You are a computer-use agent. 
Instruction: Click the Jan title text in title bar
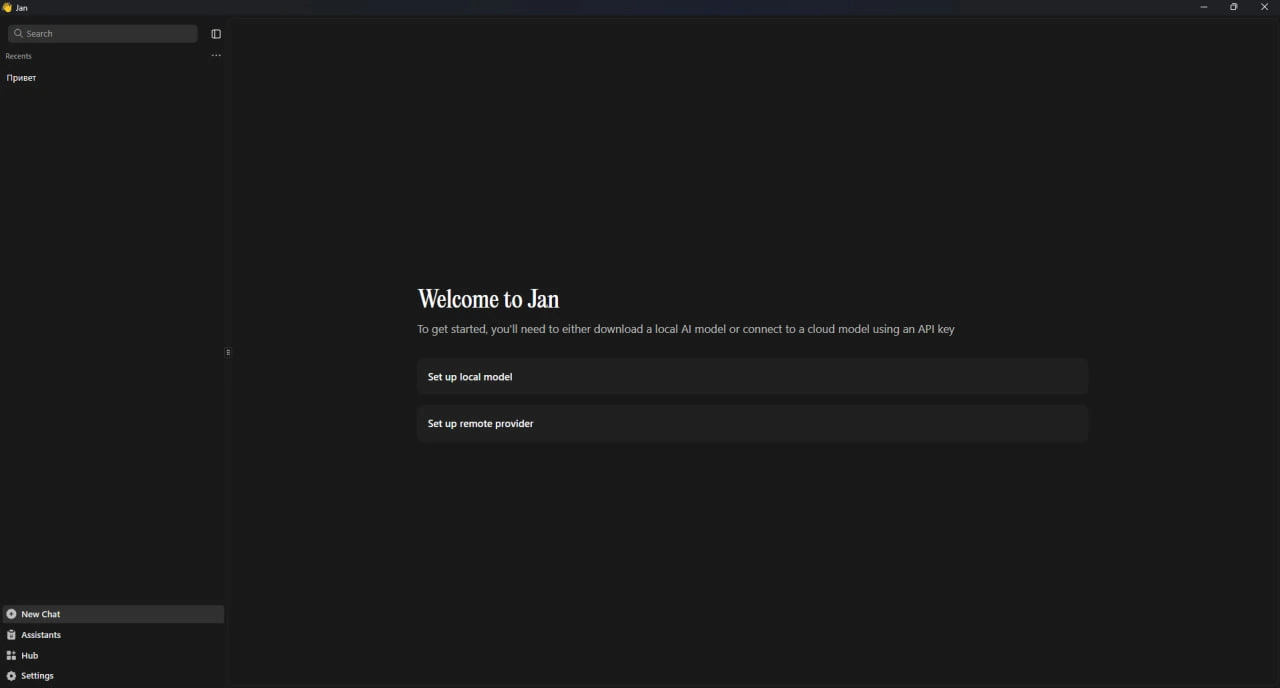pos(22,8)
